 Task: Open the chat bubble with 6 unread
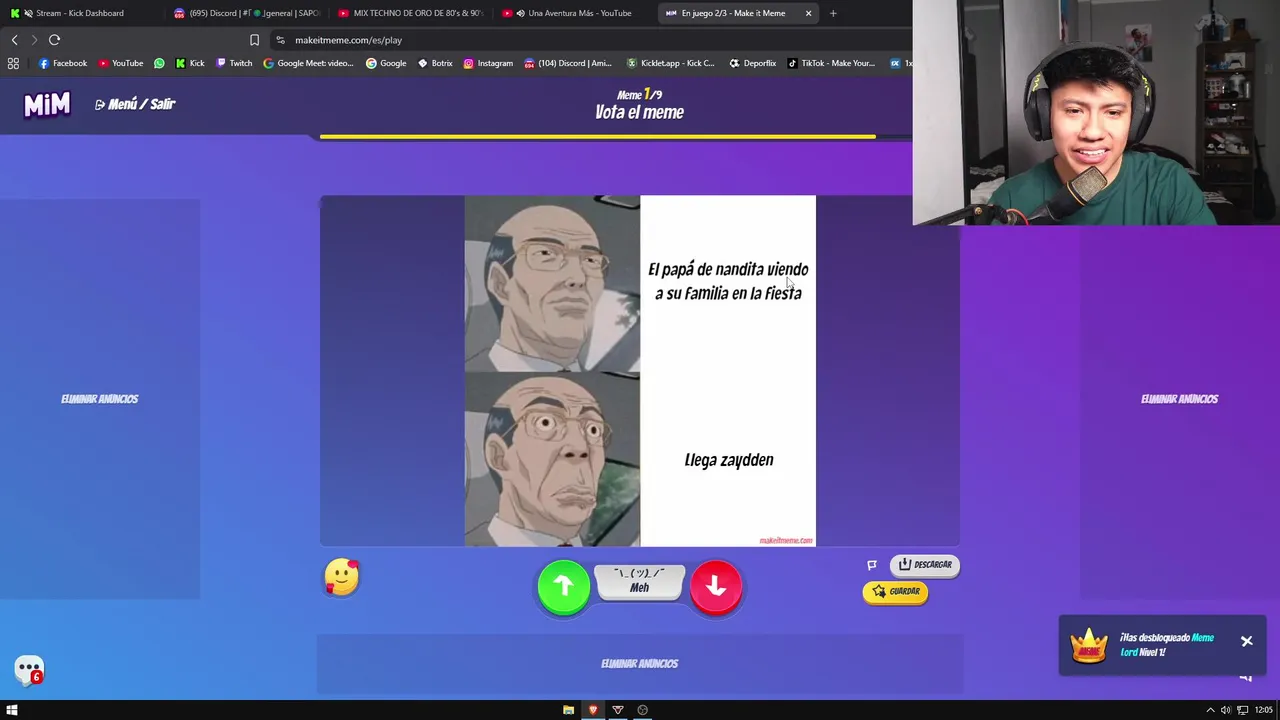point(29,670)
